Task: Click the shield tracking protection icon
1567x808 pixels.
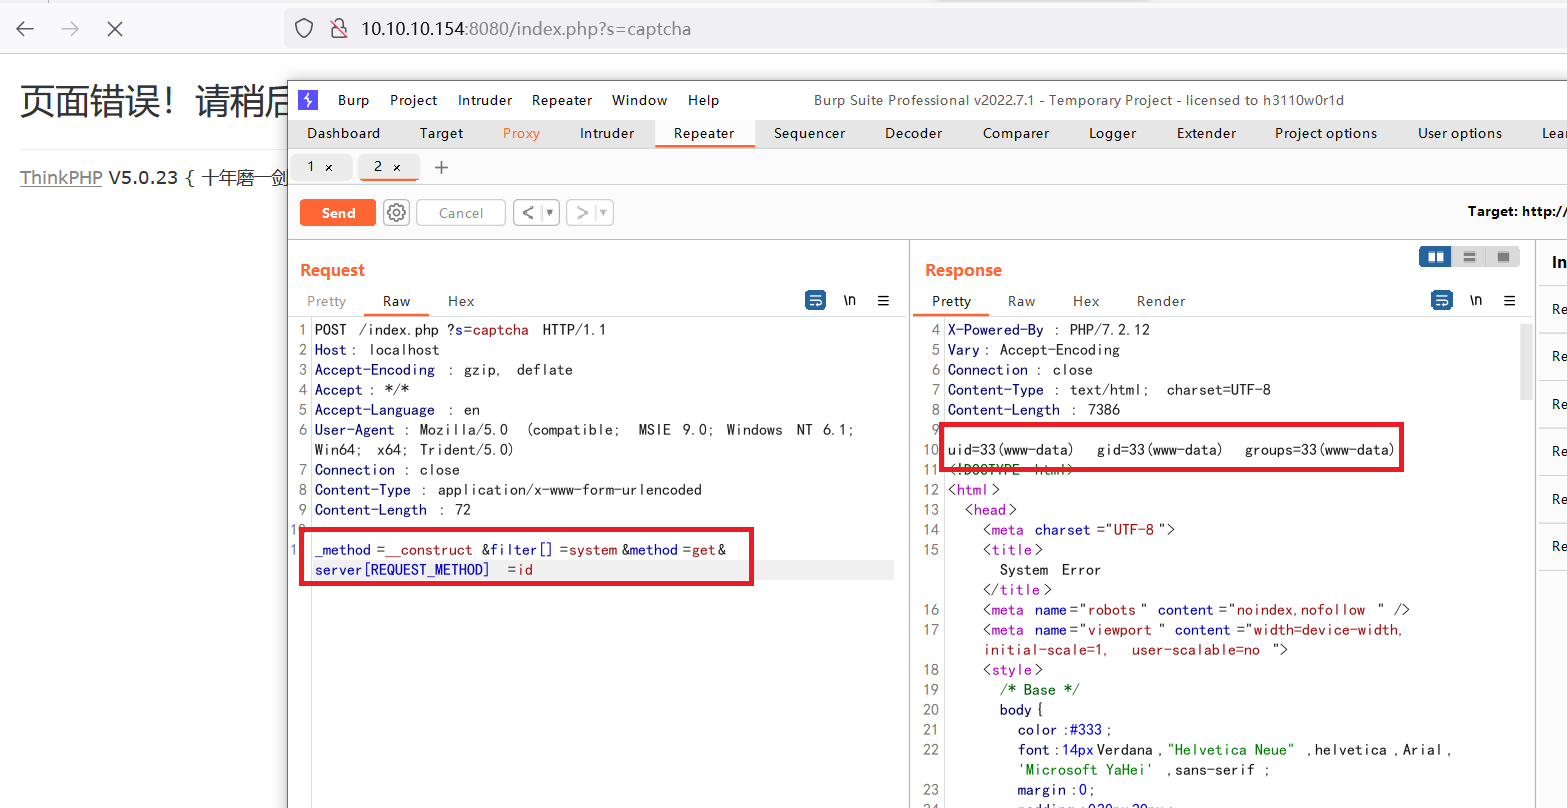Action: pos(304,29)
